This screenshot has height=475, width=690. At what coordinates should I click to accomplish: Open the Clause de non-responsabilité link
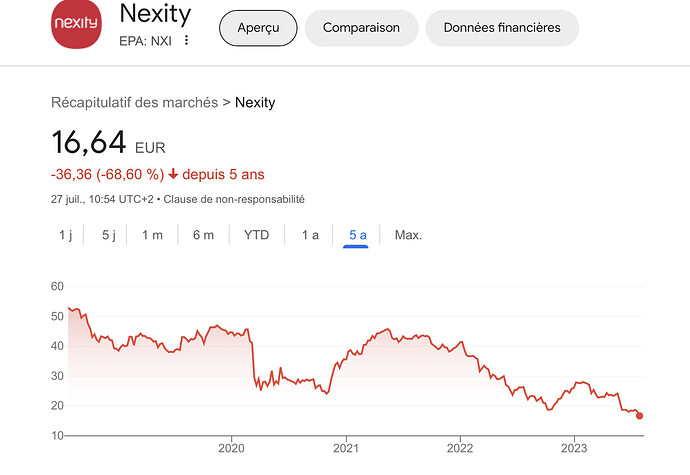[x=234, y=199]
